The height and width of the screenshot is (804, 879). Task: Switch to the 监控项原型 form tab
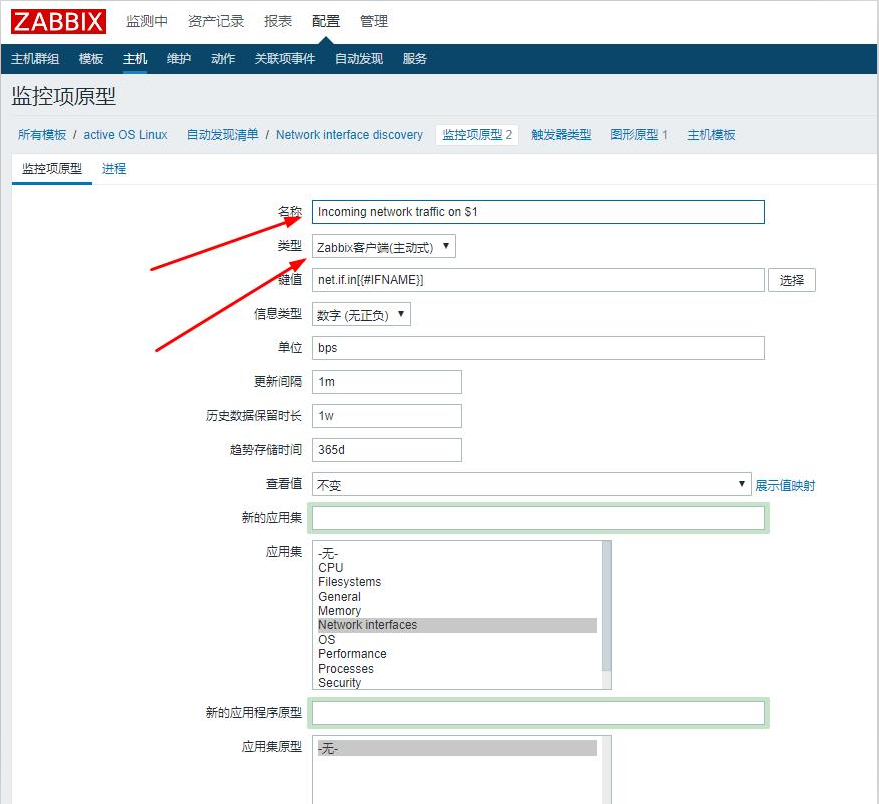[52, 169]
